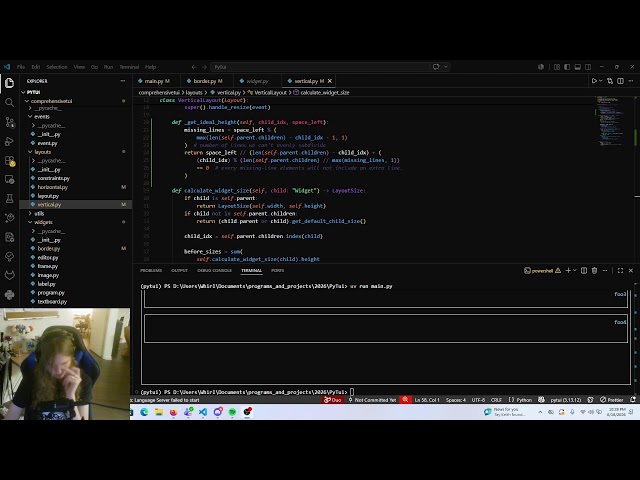Click Spaces: 4 indentation setting

tap(456, 400)
